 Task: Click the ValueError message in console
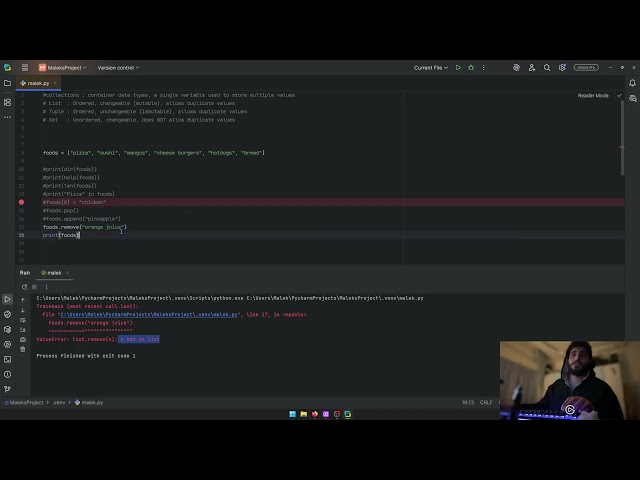coord(98,339)
